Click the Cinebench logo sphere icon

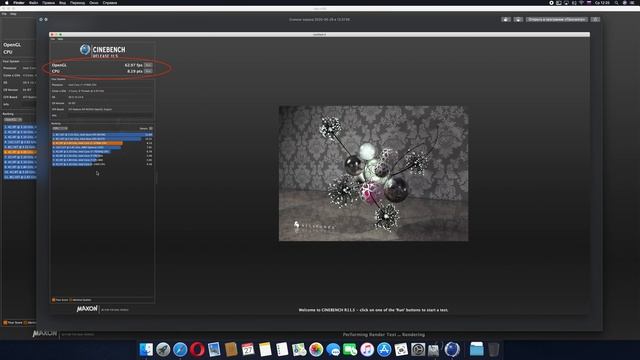pos(85,49)
